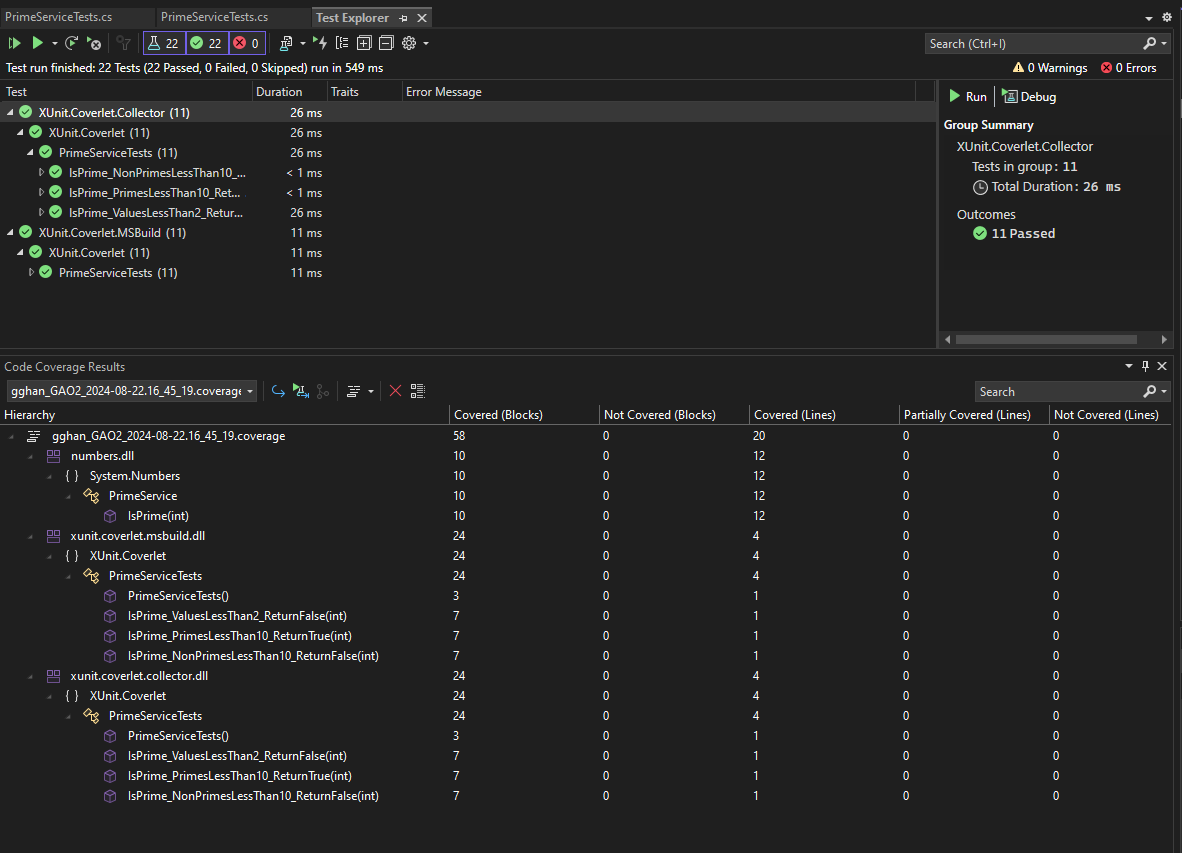Click Group By hierarchy icon in Test Explorer
Viewport: 1182px width, 853px height.
[x=342, y=43]
